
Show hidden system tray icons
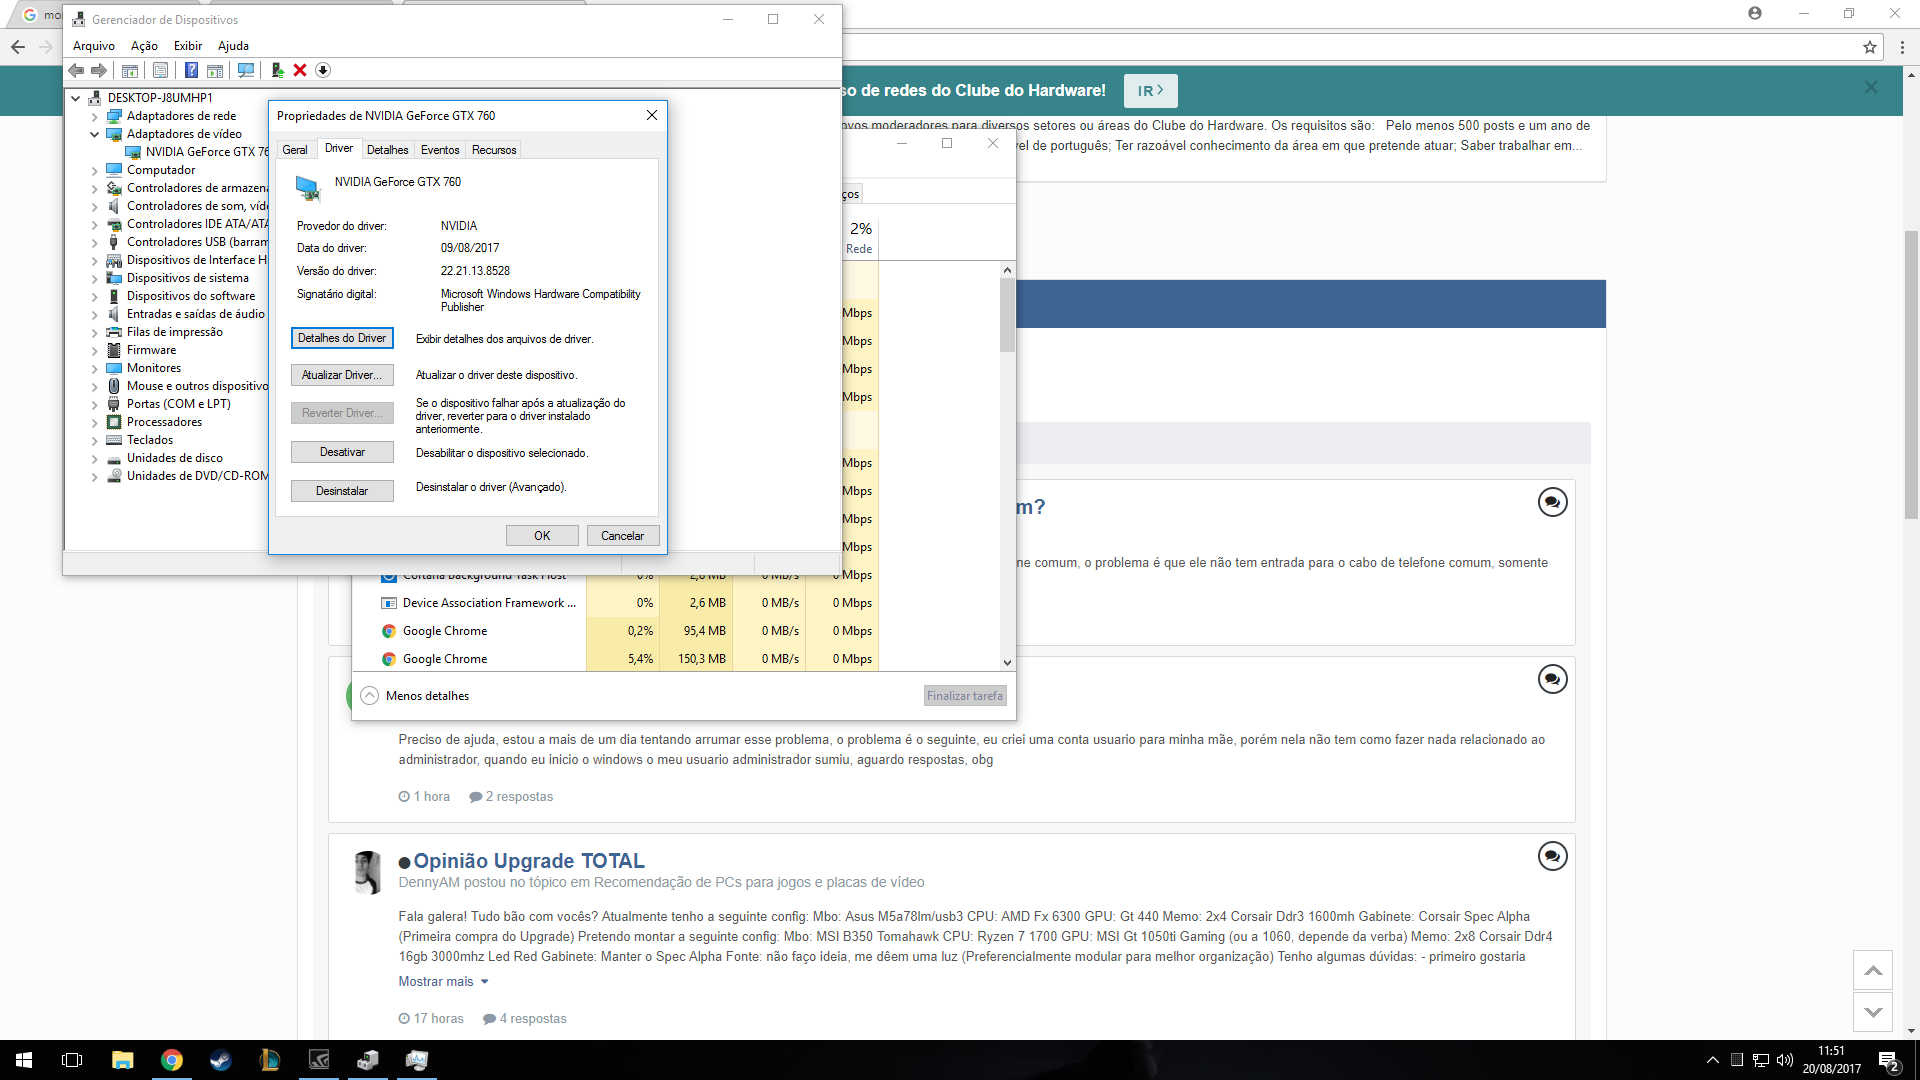click(x=1713, y=1060)
